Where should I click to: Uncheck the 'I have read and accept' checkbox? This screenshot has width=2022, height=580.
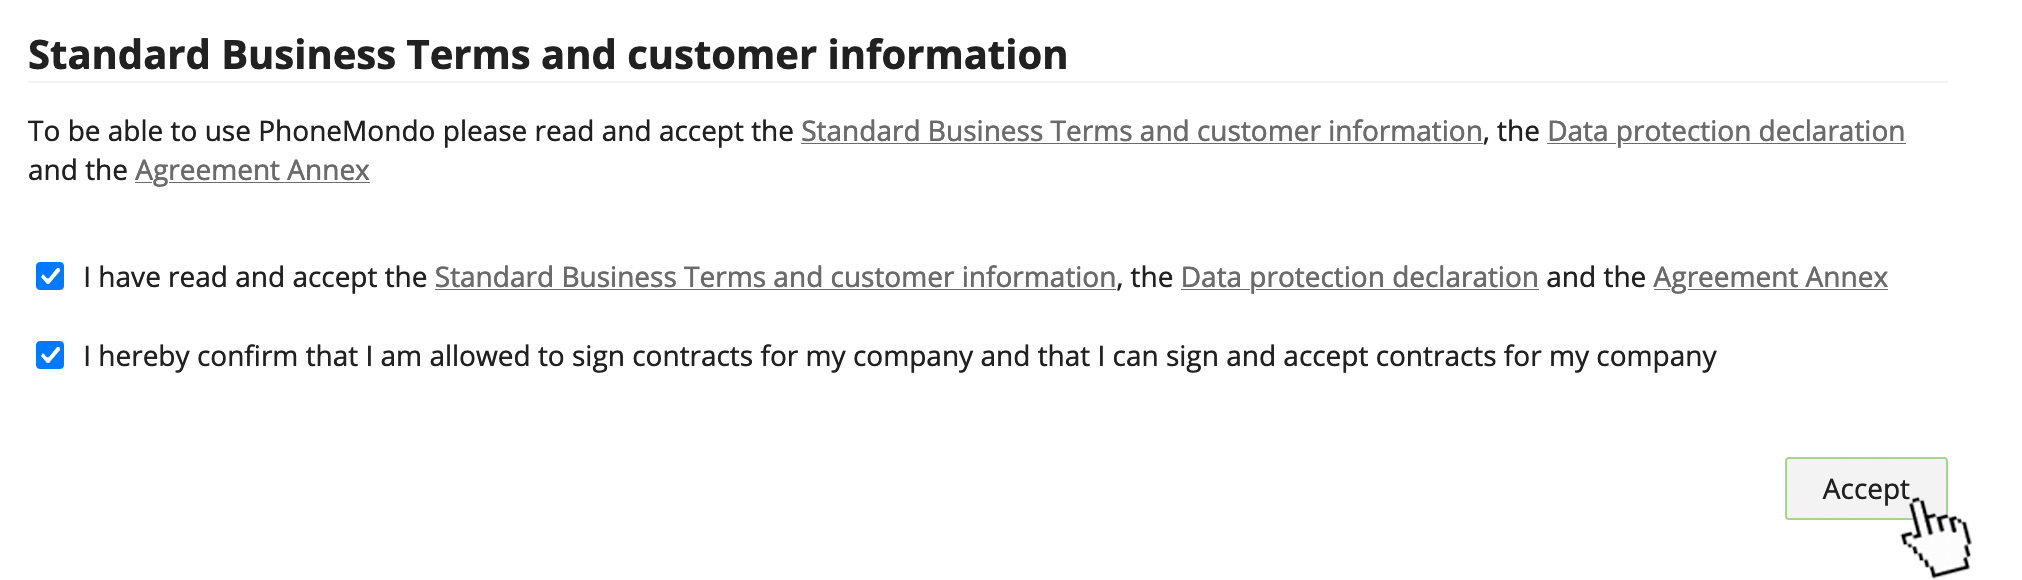(x=50, y=276)
